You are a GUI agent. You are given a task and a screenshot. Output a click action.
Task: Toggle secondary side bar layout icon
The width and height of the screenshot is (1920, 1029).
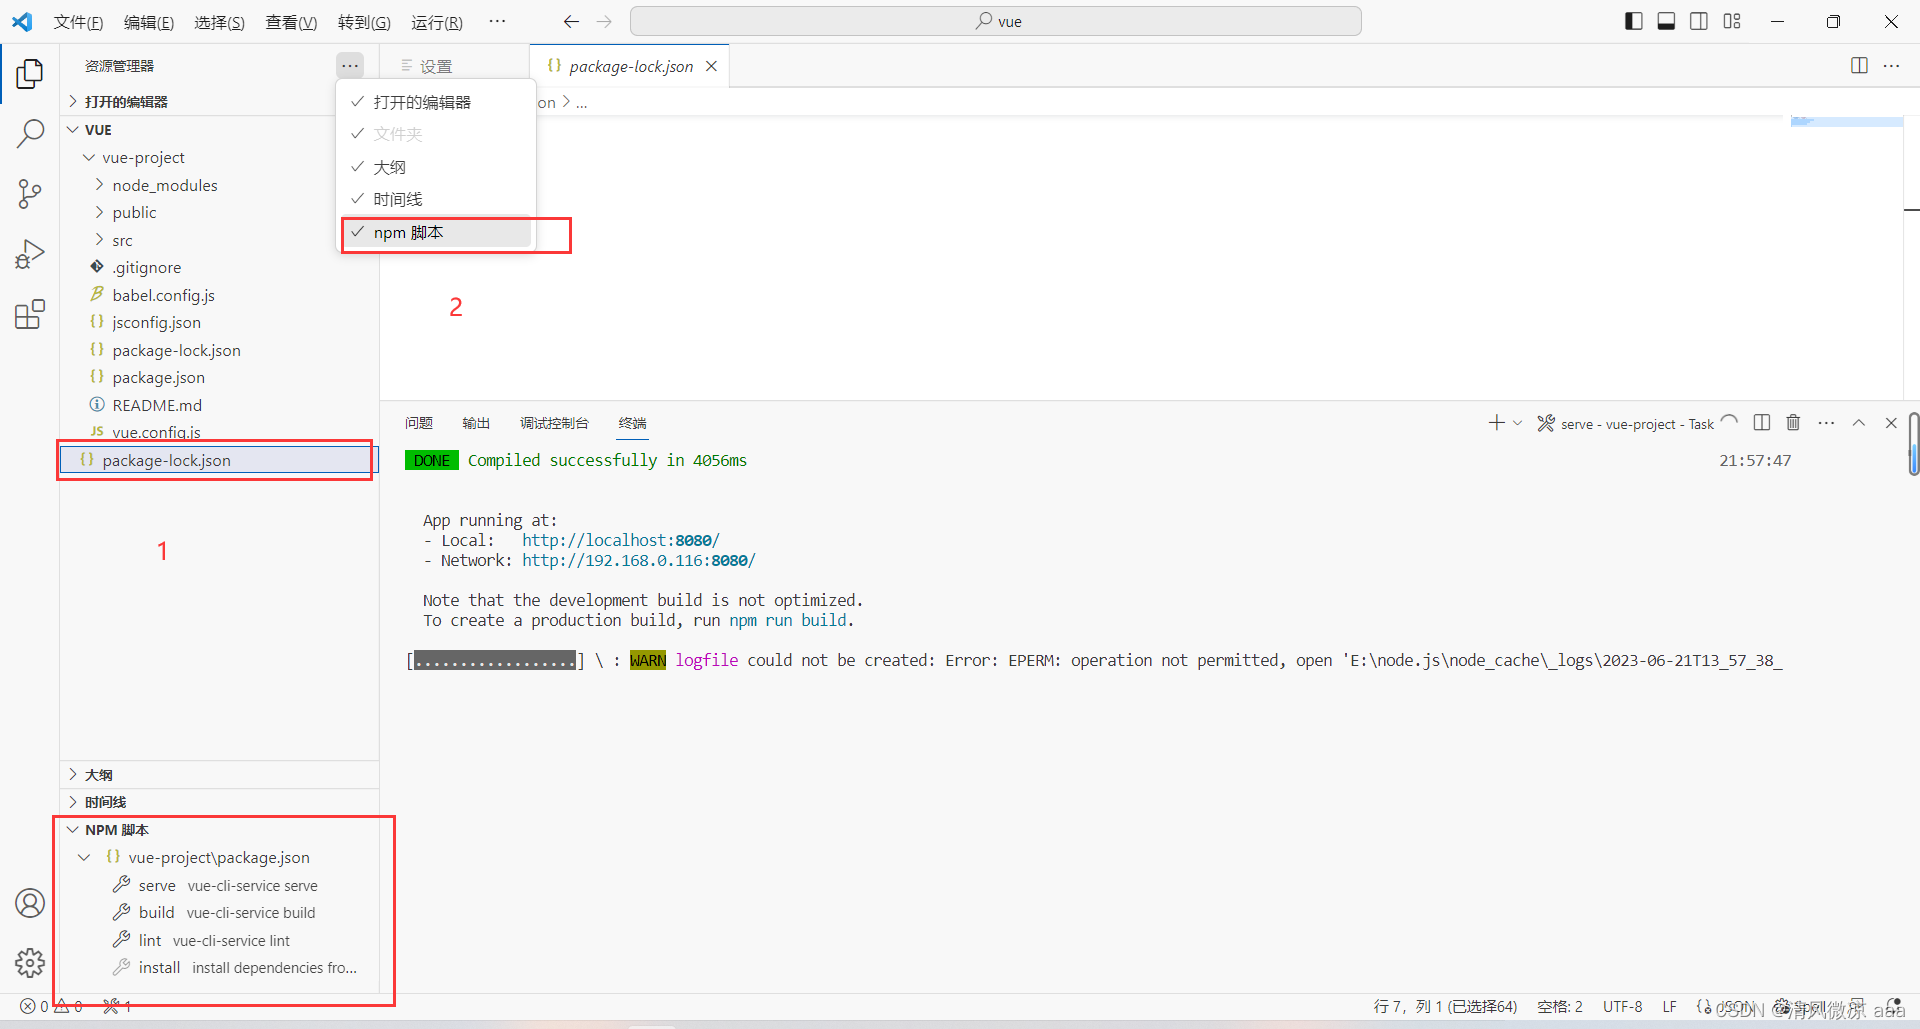[x=1699, y=21]
